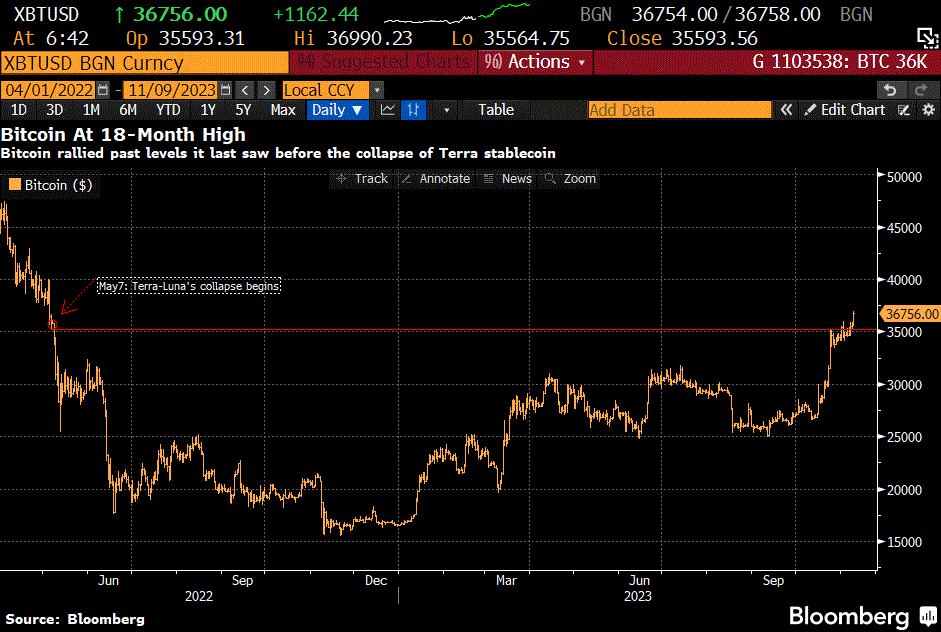The height and width of the screenshot is (632, 941).
Task: Click the orange Bitcoin ($) legend swatch
Action: tap(14, 184)
